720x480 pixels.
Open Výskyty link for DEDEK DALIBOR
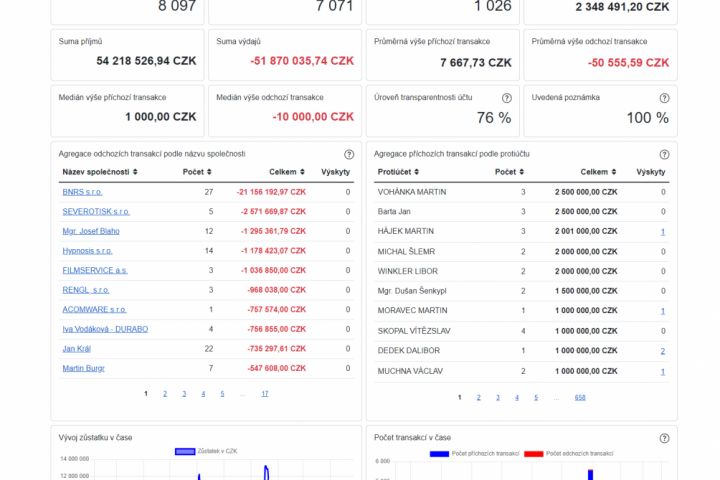click(x=663, y=351)
